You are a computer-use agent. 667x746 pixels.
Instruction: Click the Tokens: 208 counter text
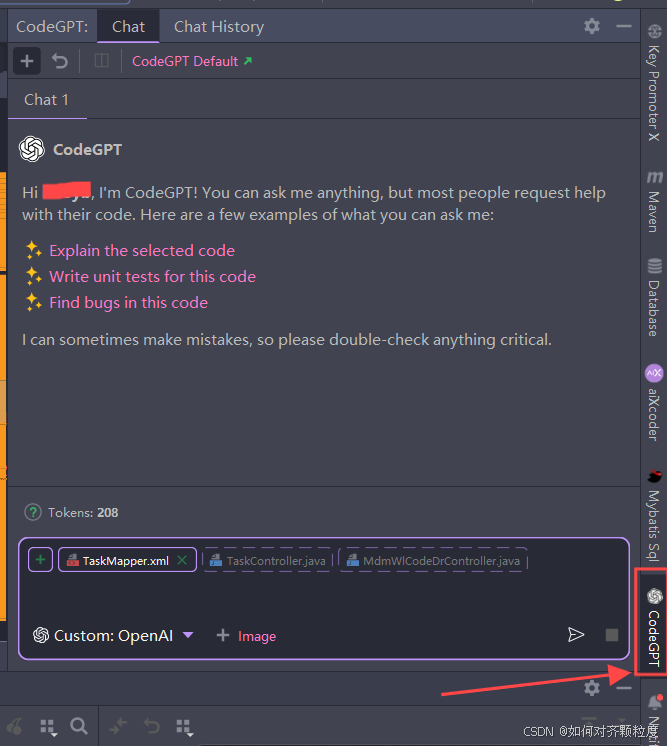(83, 512)
